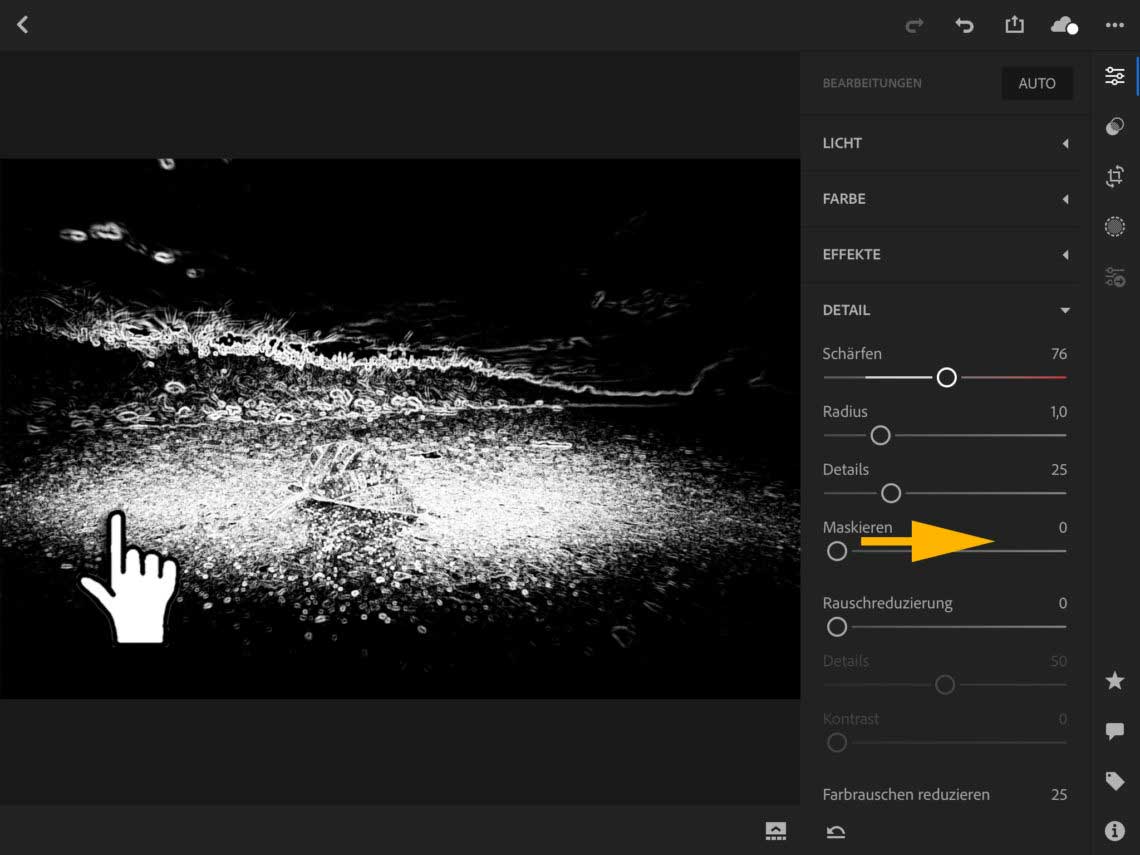The height and width of the screenshot is (855, 1140).
Task: Select the selective edit dotted circle icon
Action: (1115, 226)
